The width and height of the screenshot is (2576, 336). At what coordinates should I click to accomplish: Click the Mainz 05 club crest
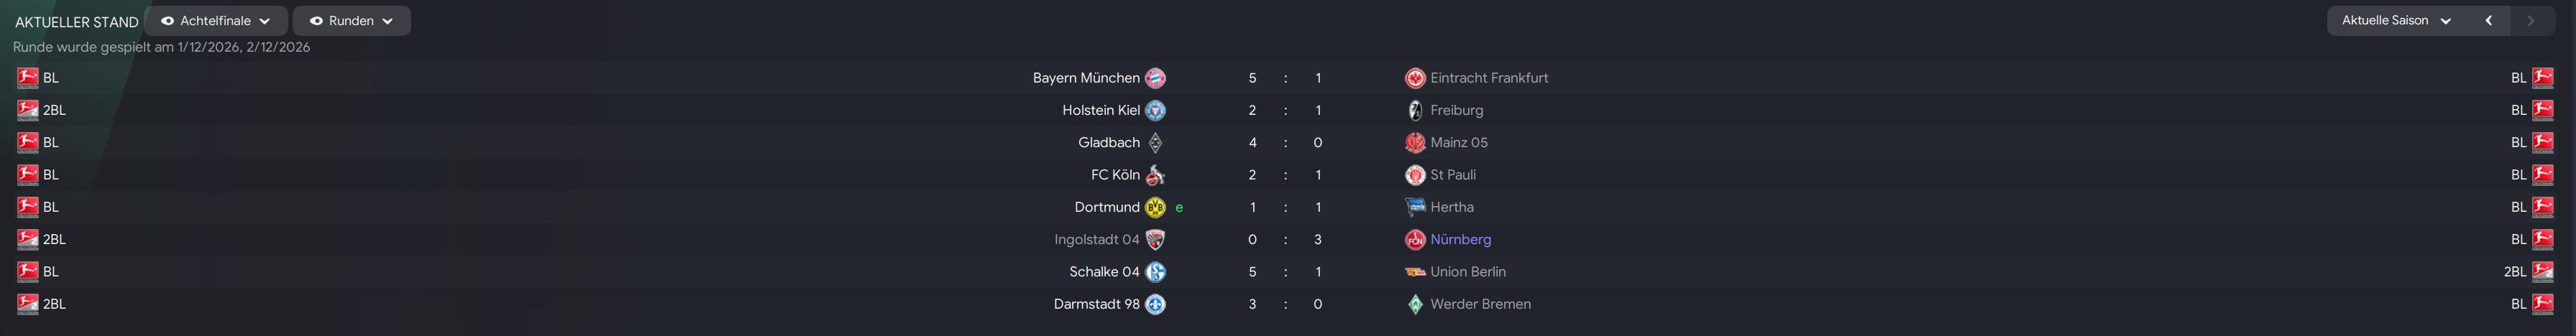pos(1415,142)
